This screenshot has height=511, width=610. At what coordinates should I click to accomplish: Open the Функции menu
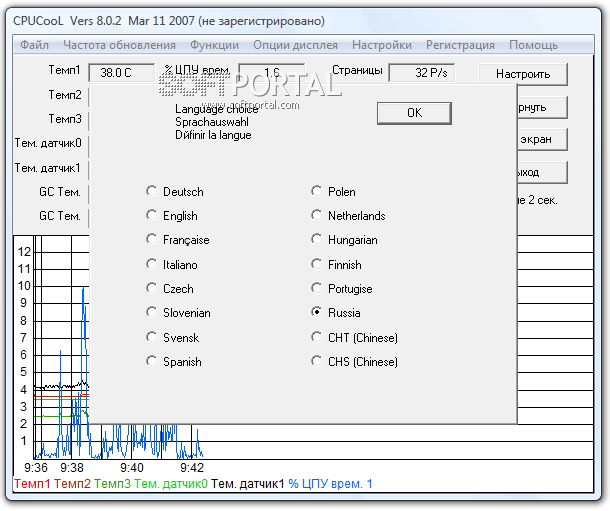(214, 45)
